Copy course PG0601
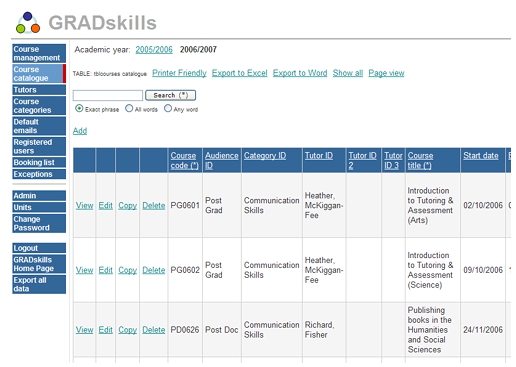The image size is (516, 367). click(128, 206)
